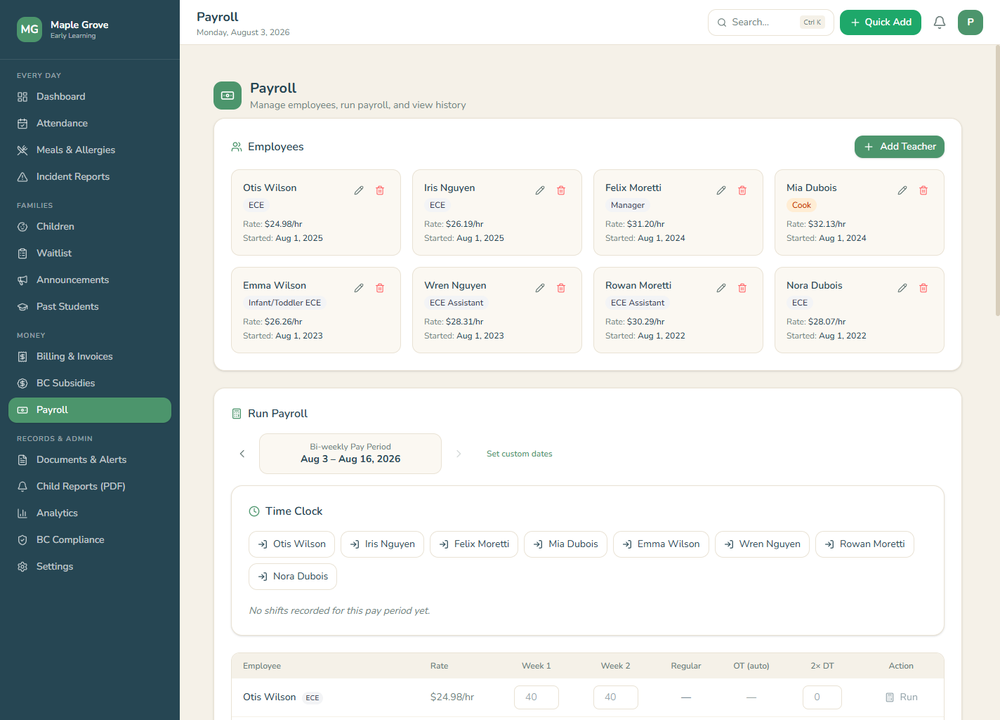Edit Iris Nguyen with the pencil icon
1000x720 pixels.
click(540, 191)
